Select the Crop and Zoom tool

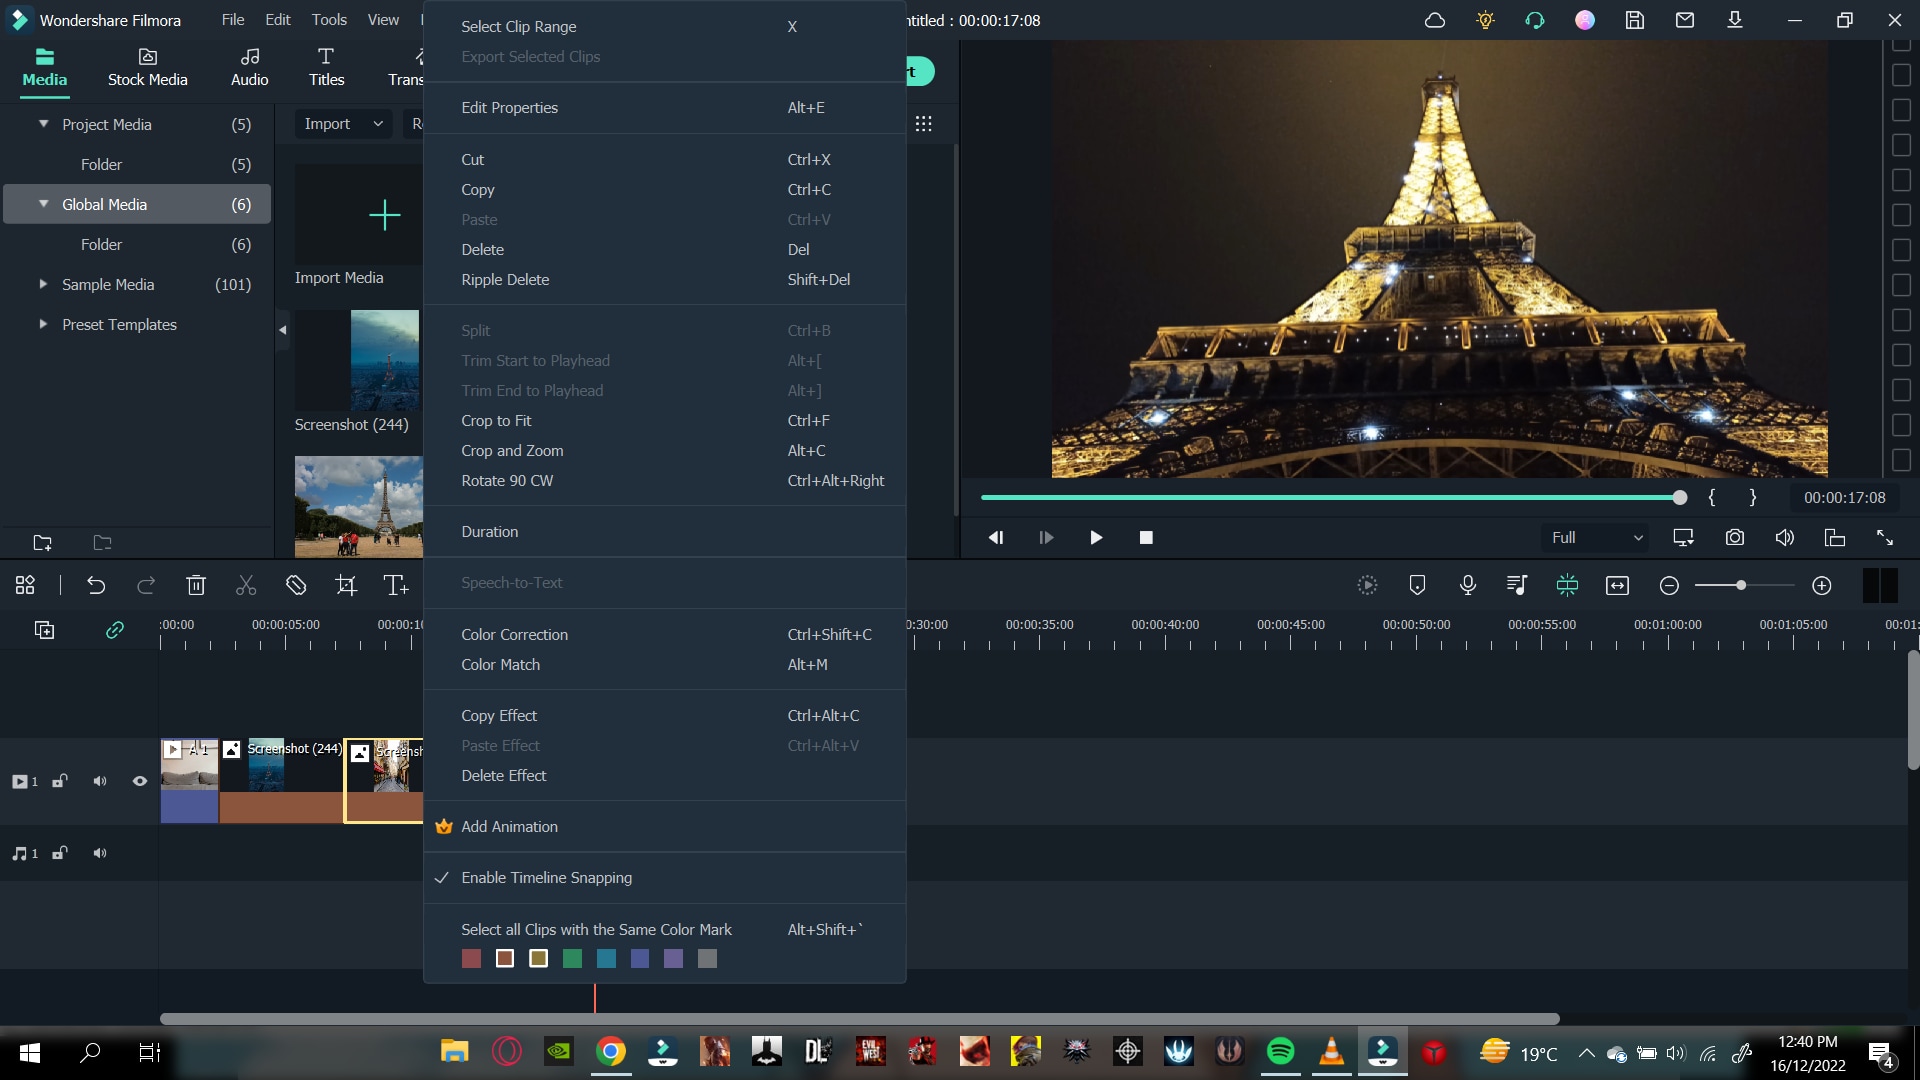tap(512, 450)
